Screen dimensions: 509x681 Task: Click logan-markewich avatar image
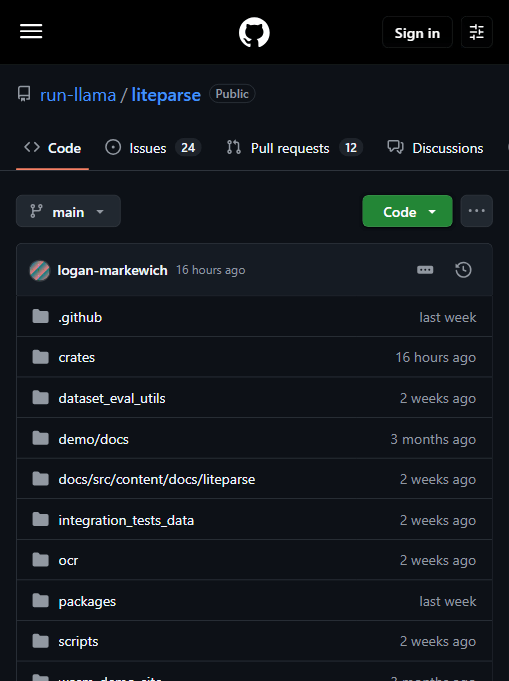tap(40, 270)
